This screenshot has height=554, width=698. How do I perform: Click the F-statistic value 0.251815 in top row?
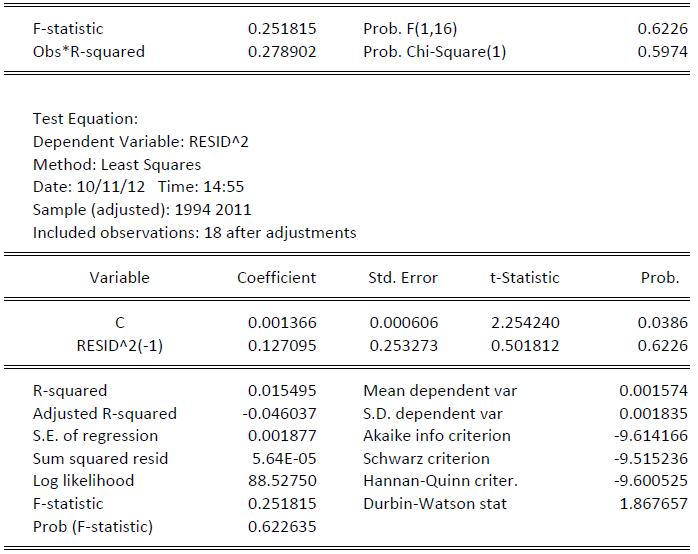click(282, 29)
